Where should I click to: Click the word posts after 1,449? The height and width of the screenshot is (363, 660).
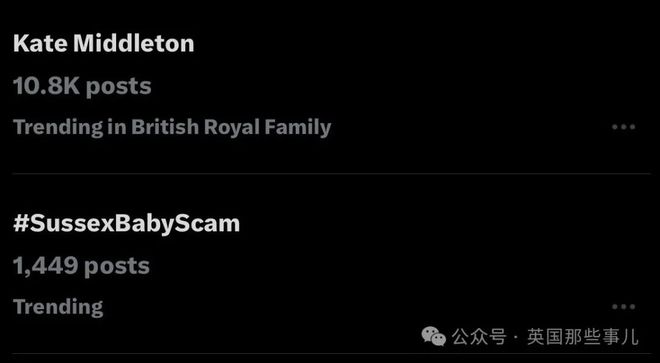(117, 267)
